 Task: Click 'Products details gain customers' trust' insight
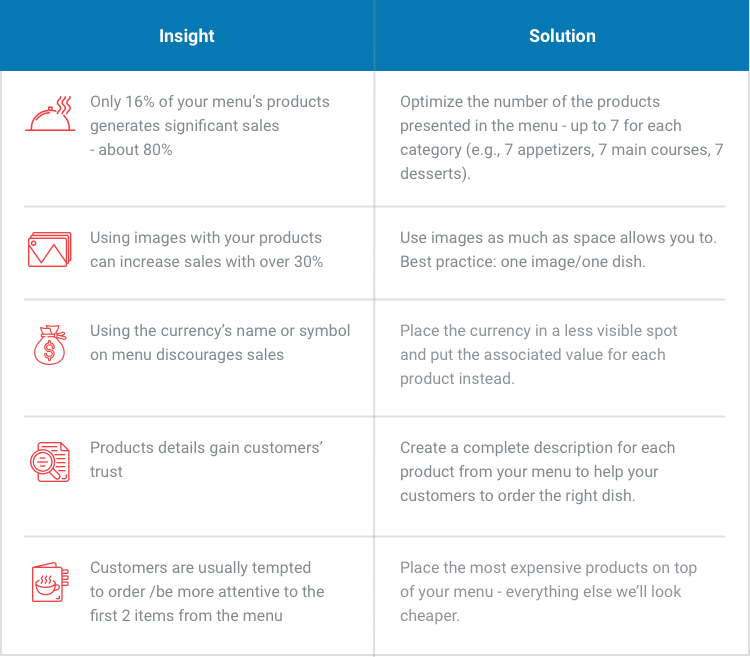(206, 460)
